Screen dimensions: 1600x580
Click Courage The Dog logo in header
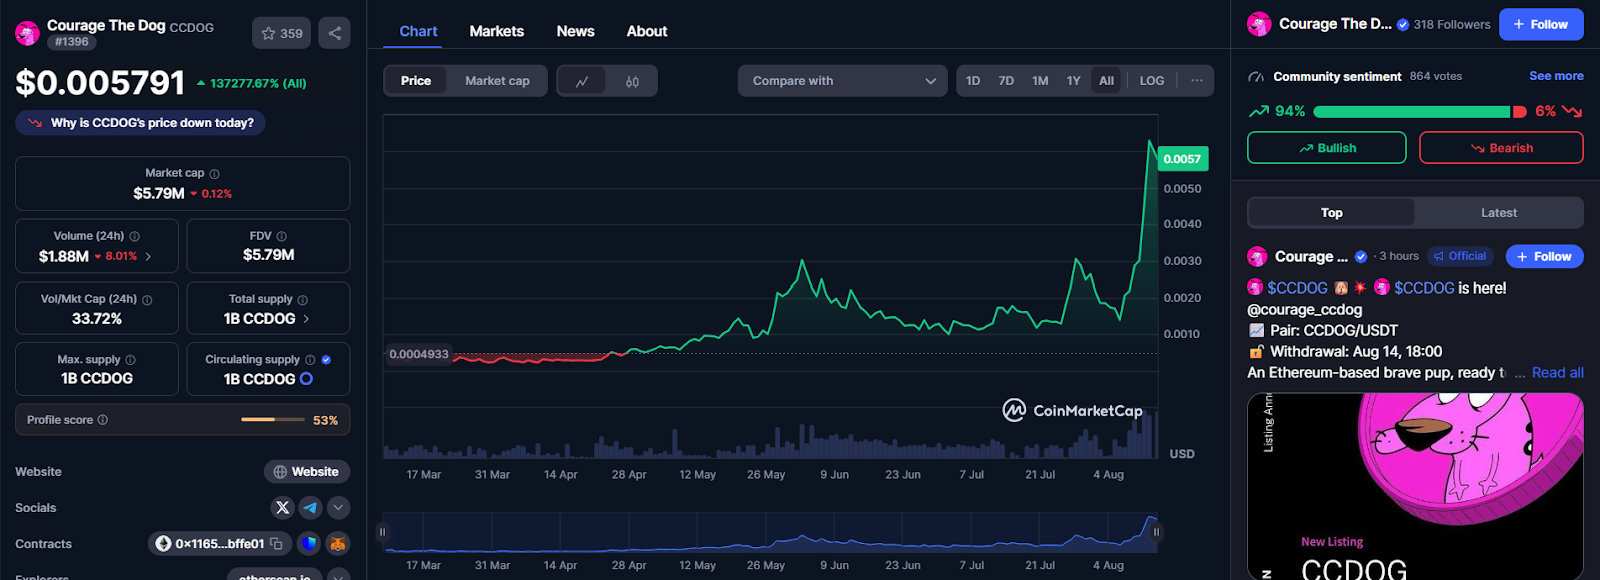point(27,34)
